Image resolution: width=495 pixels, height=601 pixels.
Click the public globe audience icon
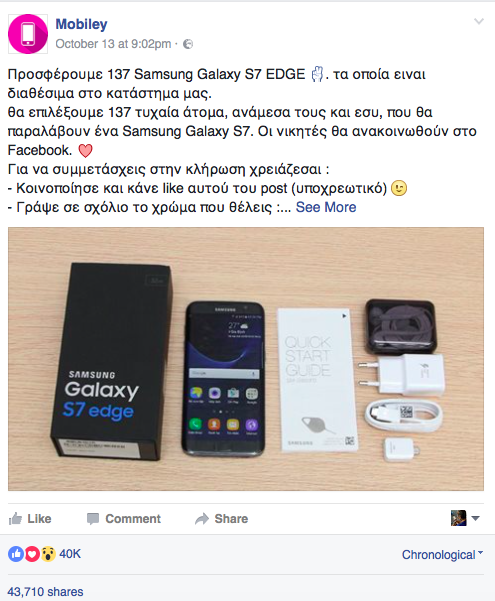188,44
